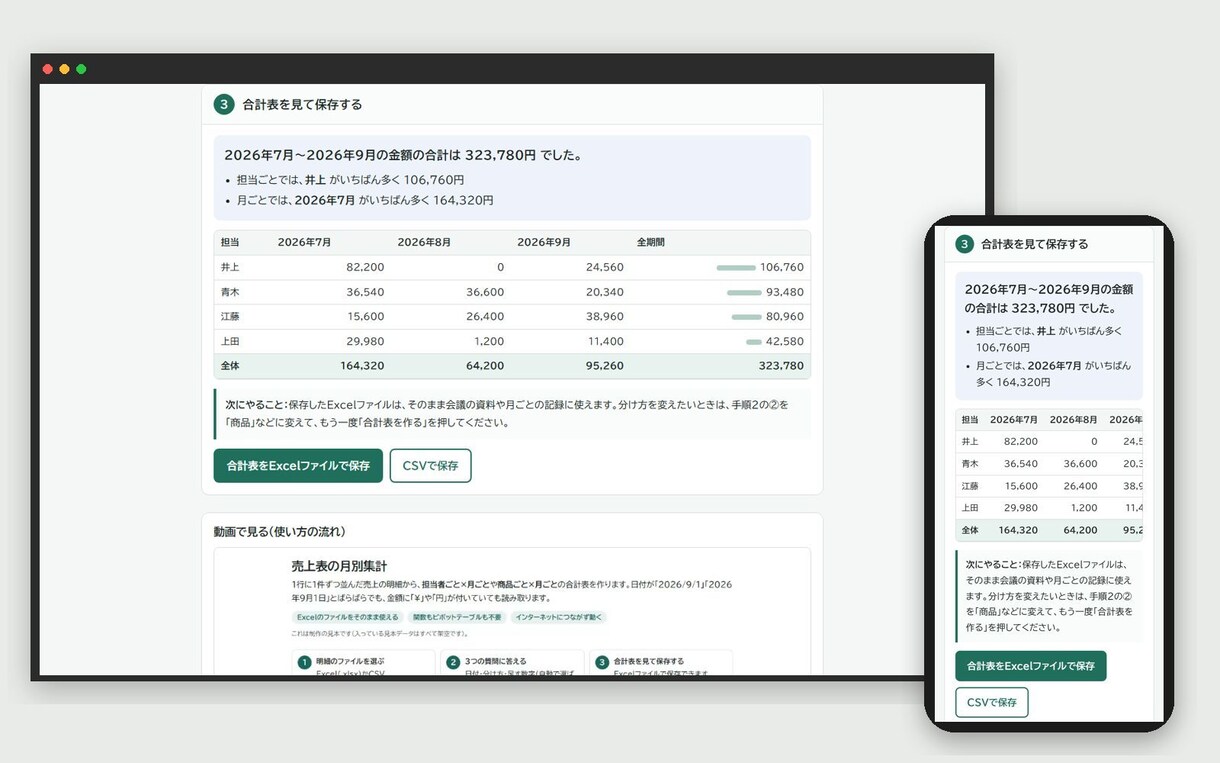
Task: Click the green maximize dot of desktop window
Action: tap(81, 69)
